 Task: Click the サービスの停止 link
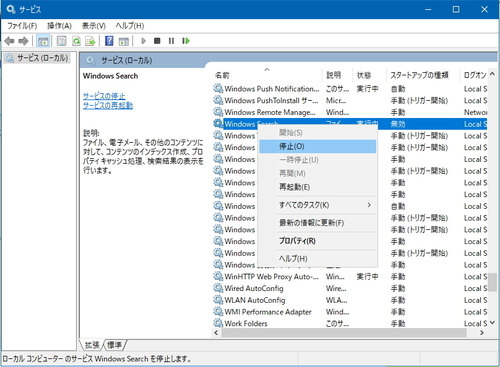(x=104, y=96)
